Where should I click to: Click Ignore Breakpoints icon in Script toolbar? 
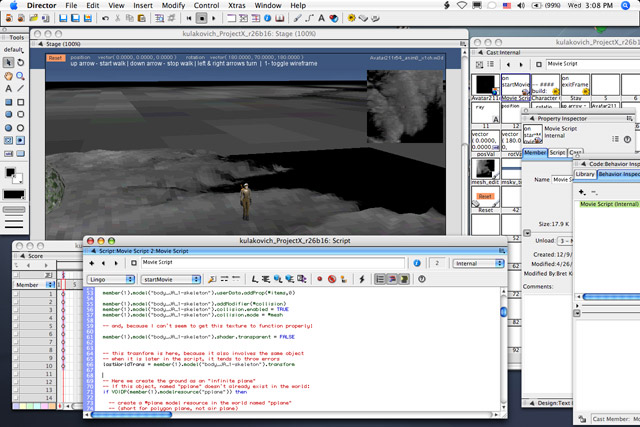pyautogui.click(x=332, y=279)
